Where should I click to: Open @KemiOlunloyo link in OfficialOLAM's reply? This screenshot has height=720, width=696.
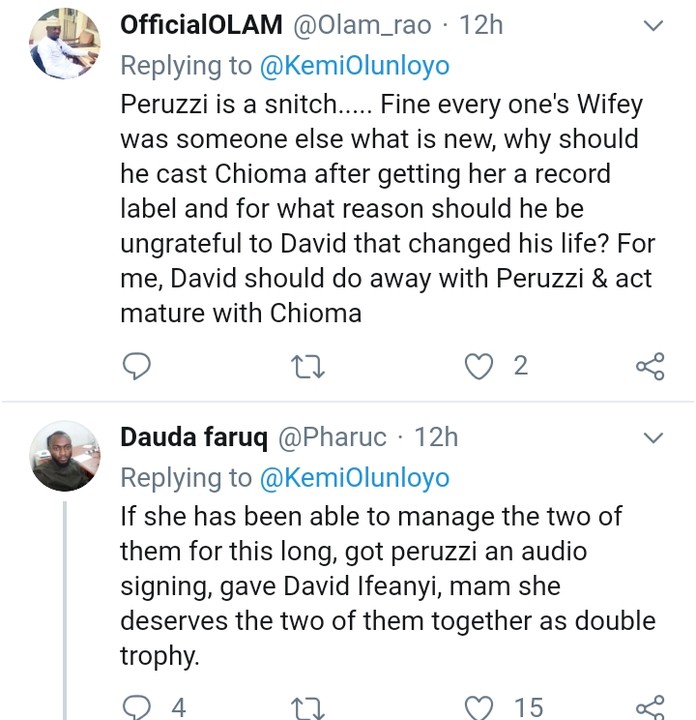pyautogui.click(x=354, y=66)
